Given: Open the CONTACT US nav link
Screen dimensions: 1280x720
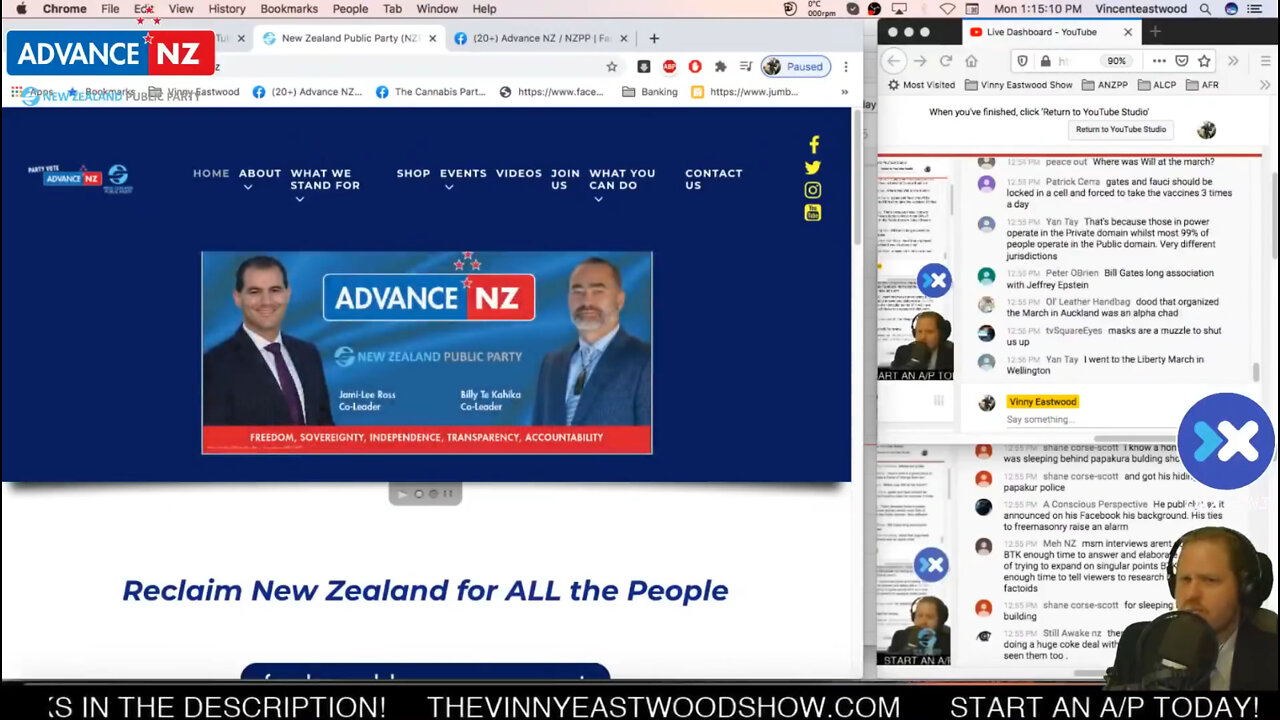Looking at the screenshot, I should click(714, 179).
